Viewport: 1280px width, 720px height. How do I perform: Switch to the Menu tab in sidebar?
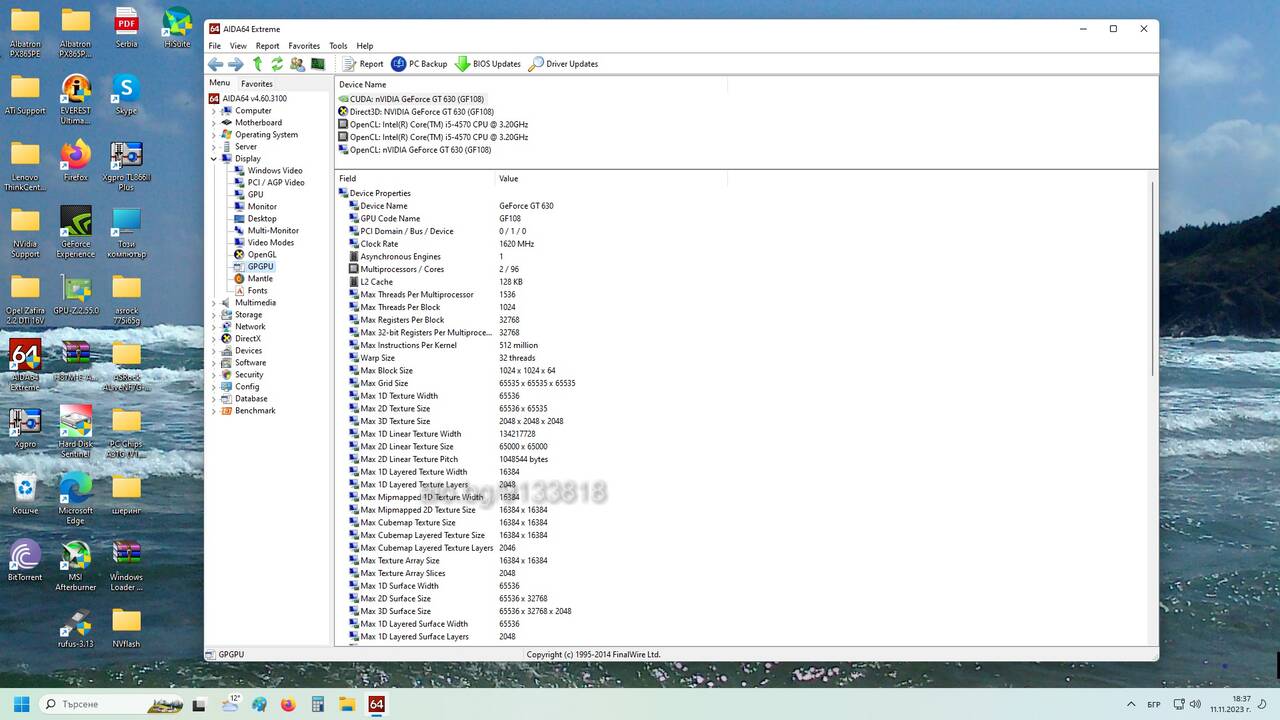[x=219, y=83]
